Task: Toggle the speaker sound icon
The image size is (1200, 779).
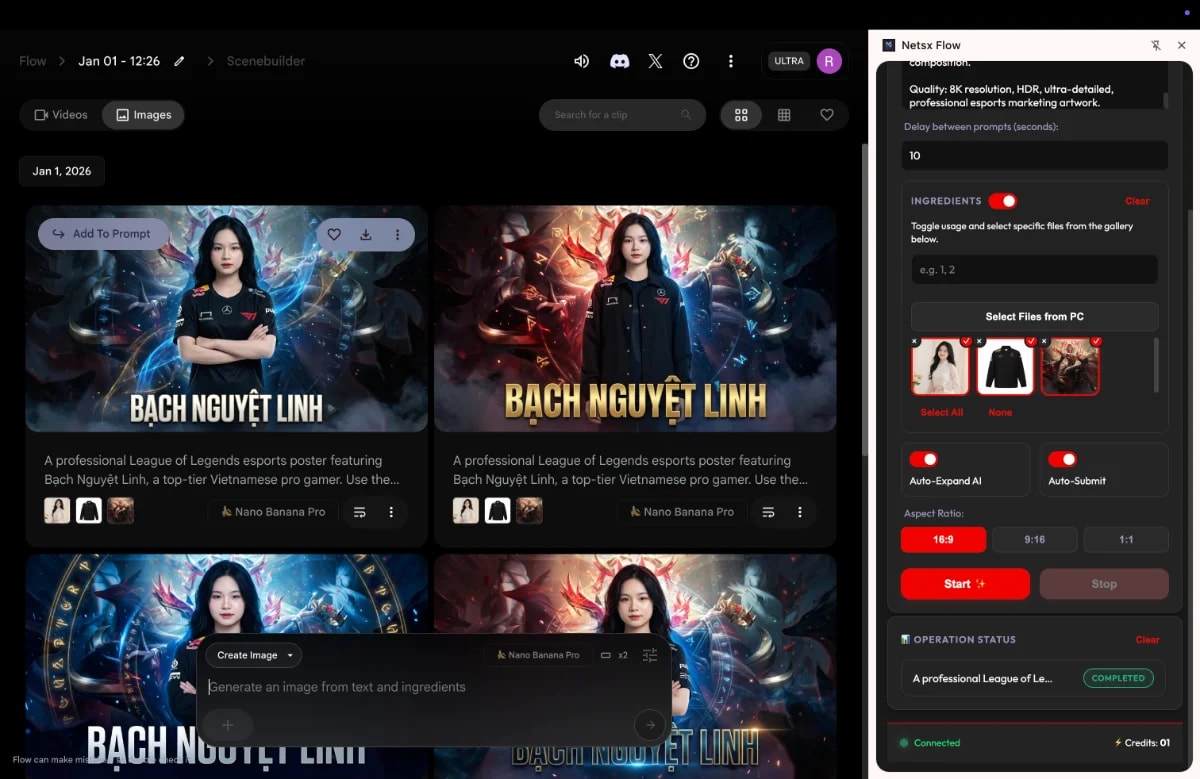Action: (x=582, y=61)
